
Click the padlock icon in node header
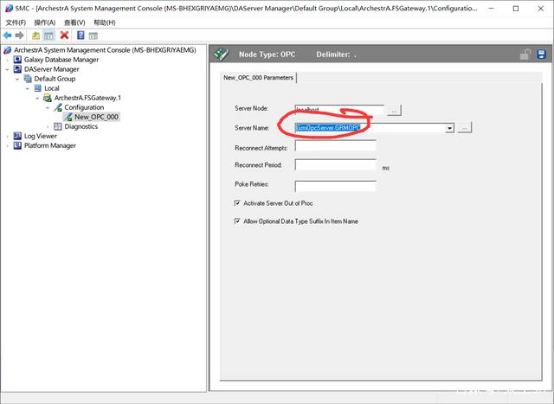[525, 54]
